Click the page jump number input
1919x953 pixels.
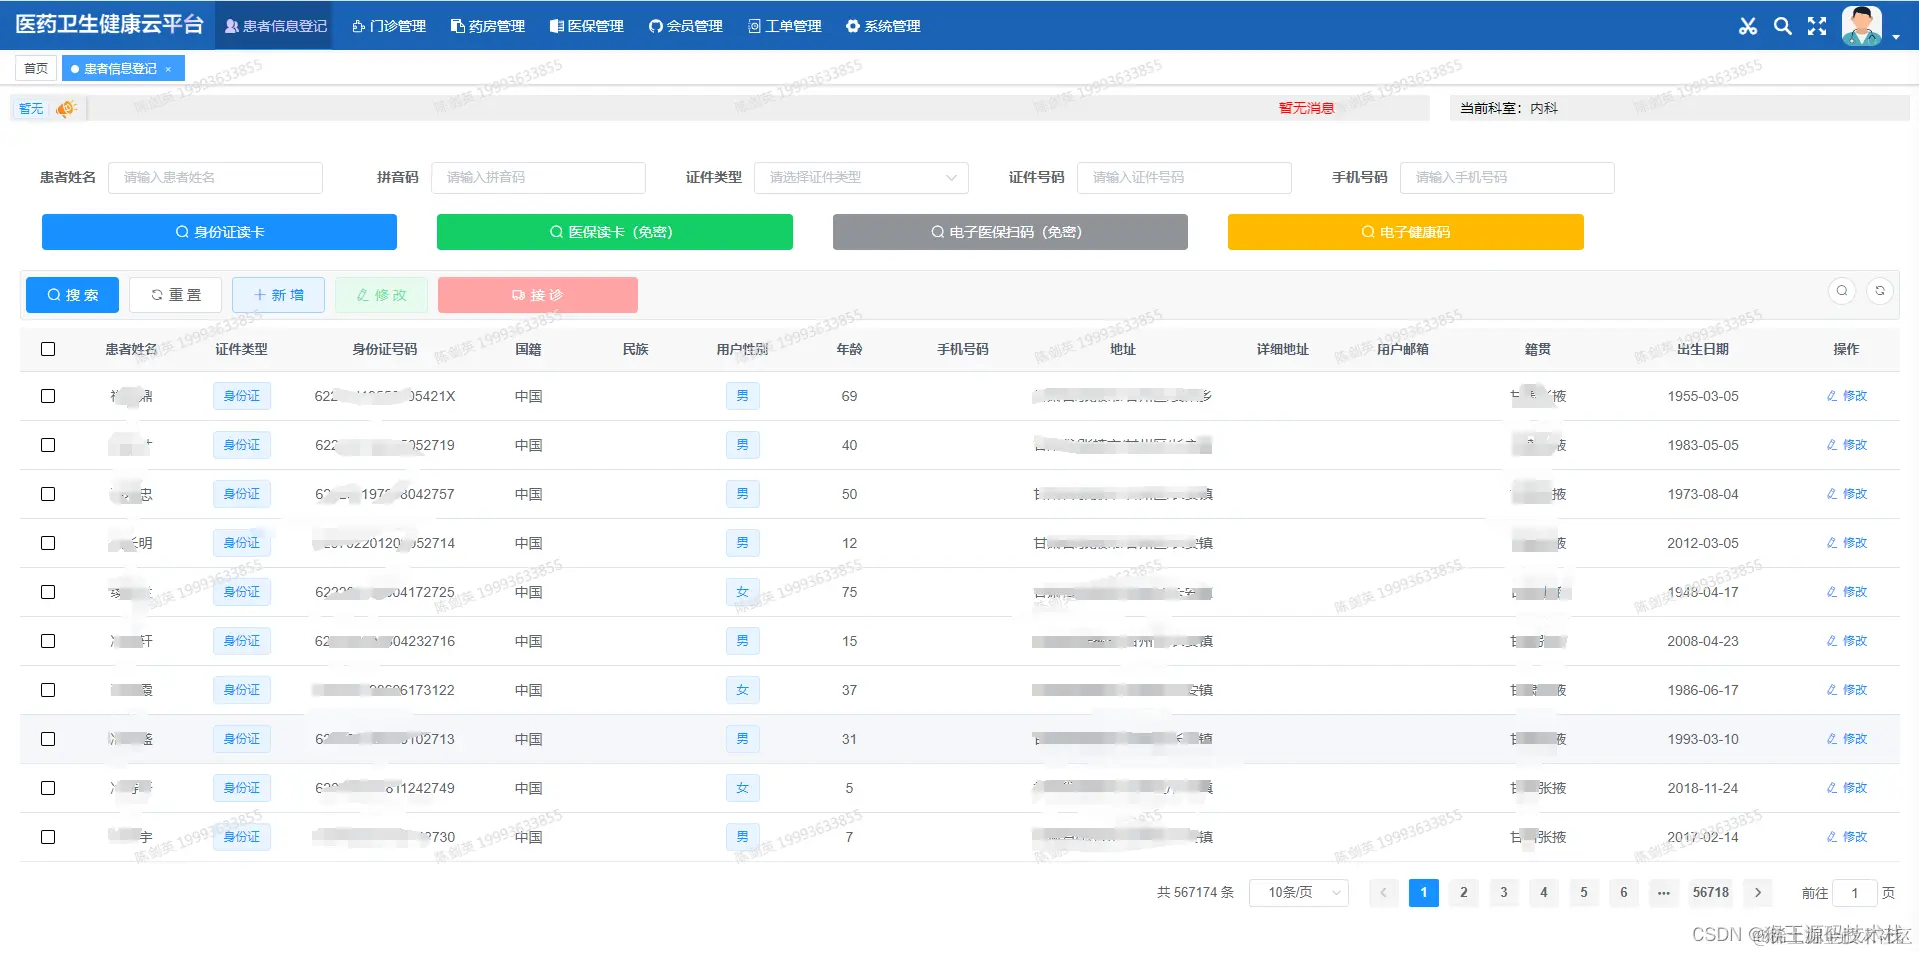(x=1854, y=893)
